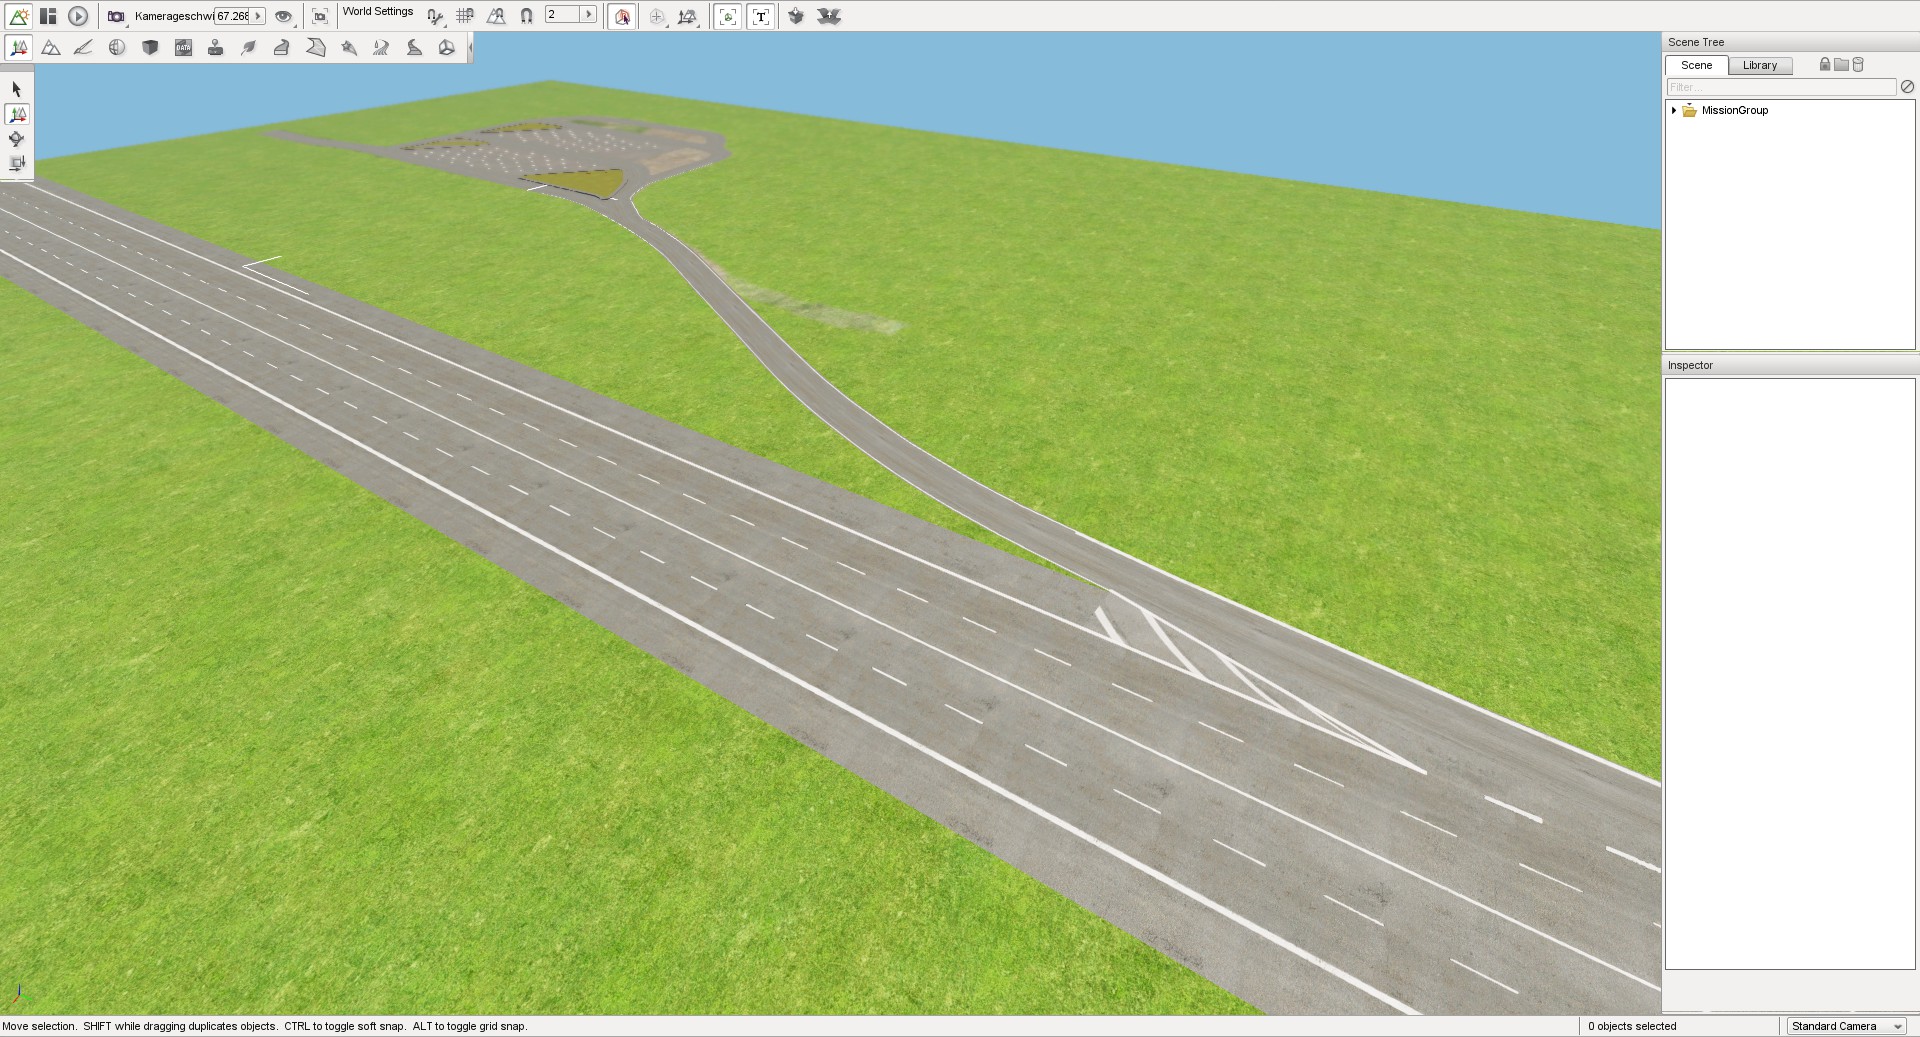Click the drop into prefab box icon

(796, 16)
